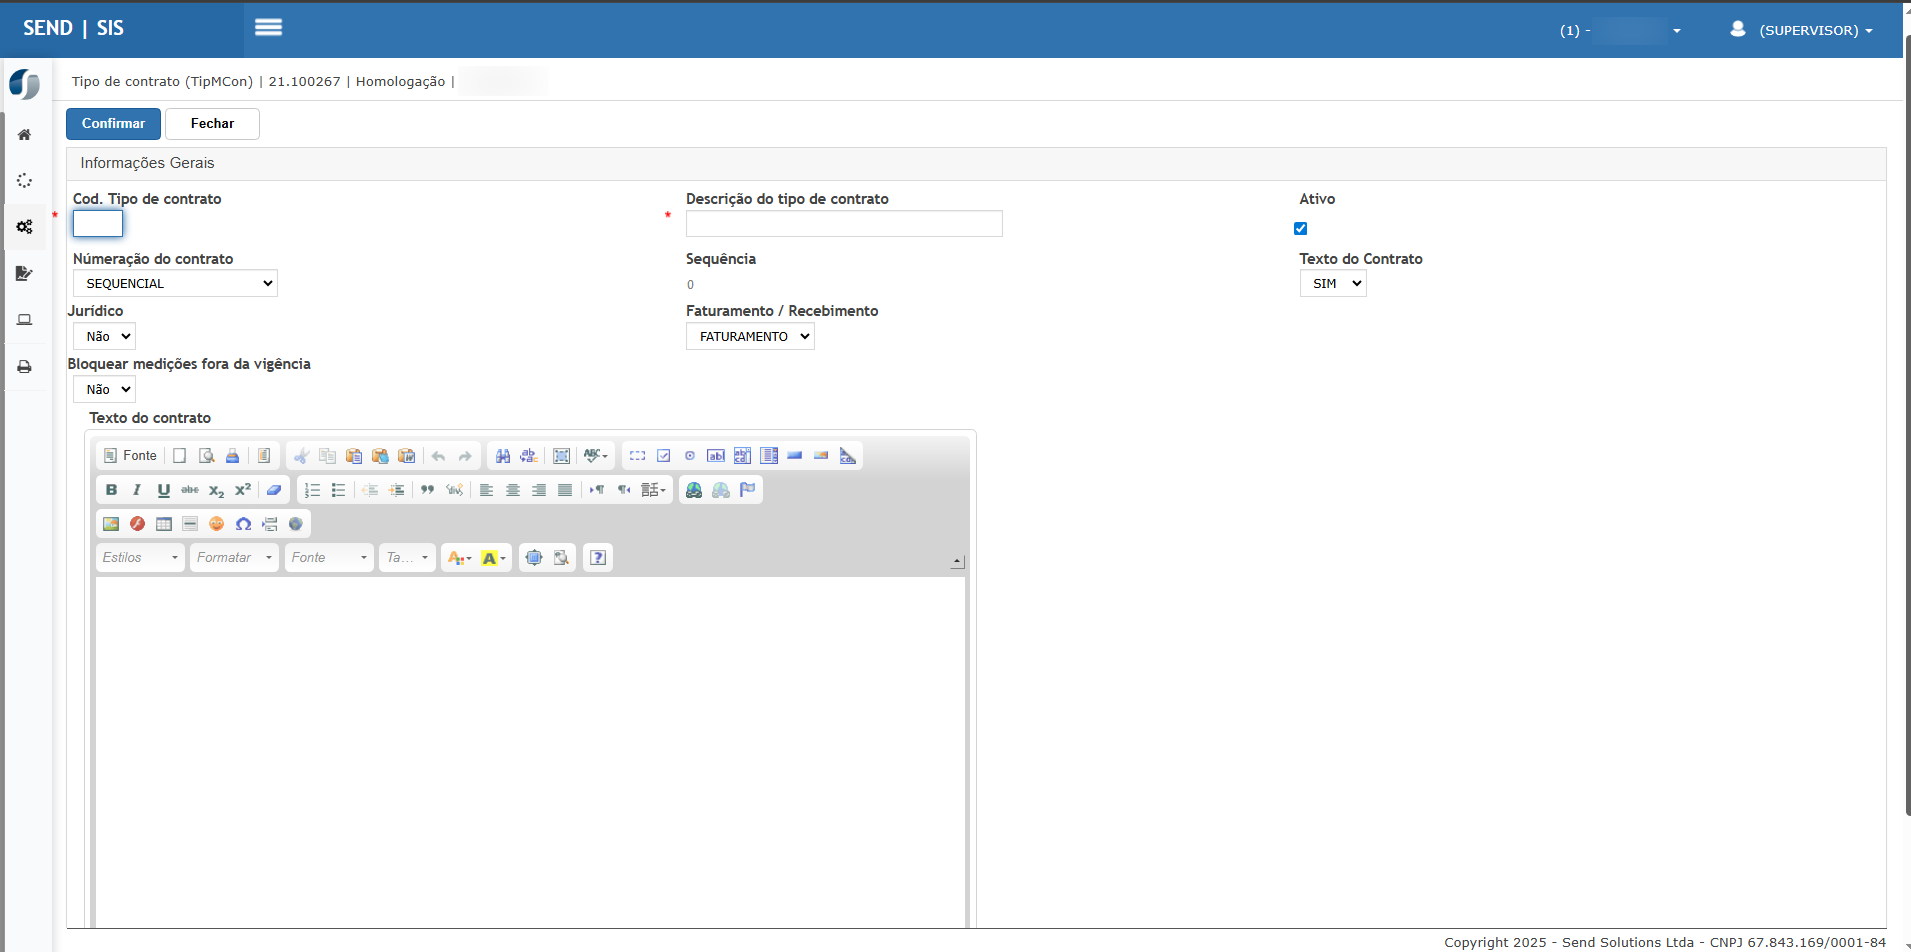This screenshot has height=952, width=1911.
Task: Click the Find (binoculars) icon
Action: pos(503,456)
